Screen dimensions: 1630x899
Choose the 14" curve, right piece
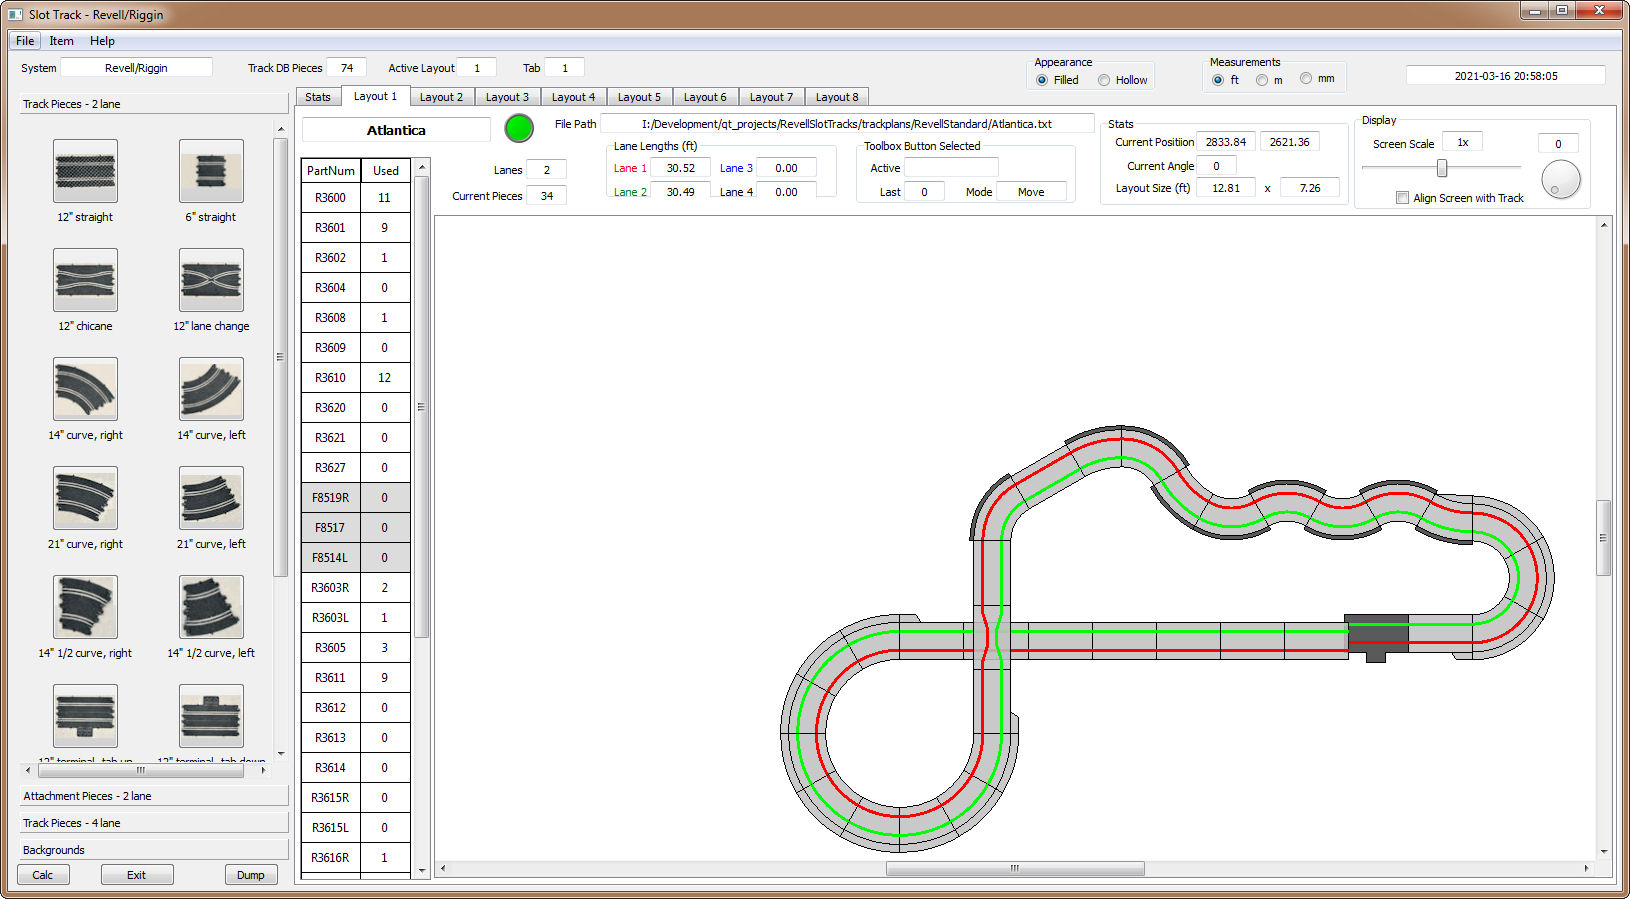point(85,389)
